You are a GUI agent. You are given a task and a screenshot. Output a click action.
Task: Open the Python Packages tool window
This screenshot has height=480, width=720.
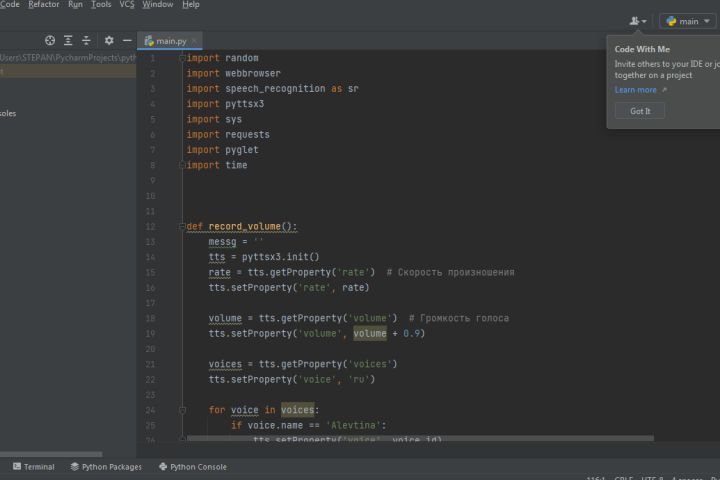(x=106, y=467)
